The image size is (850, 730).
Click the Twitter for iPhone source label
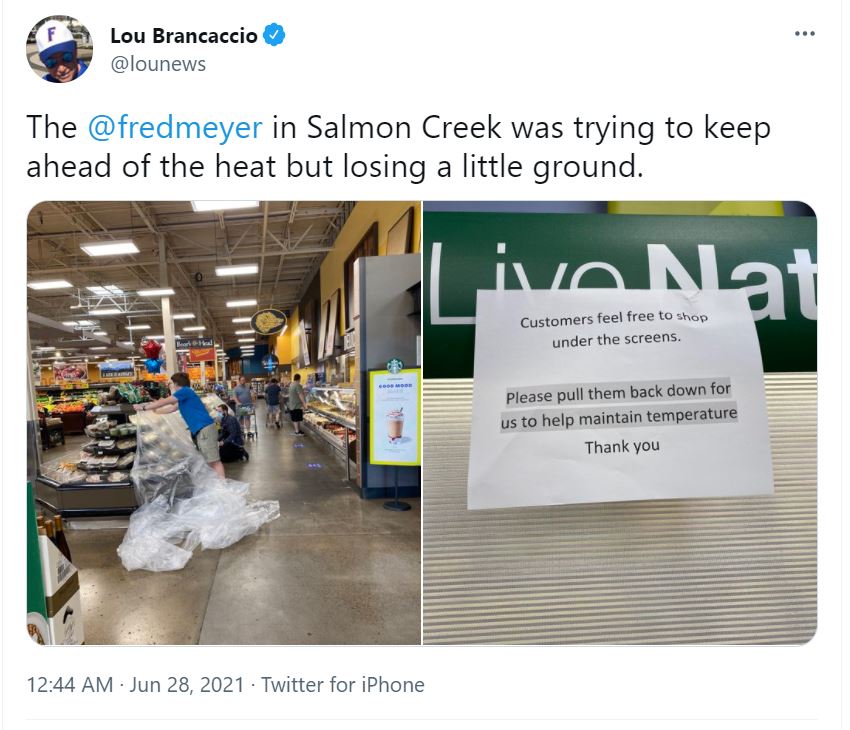[343, 684]
